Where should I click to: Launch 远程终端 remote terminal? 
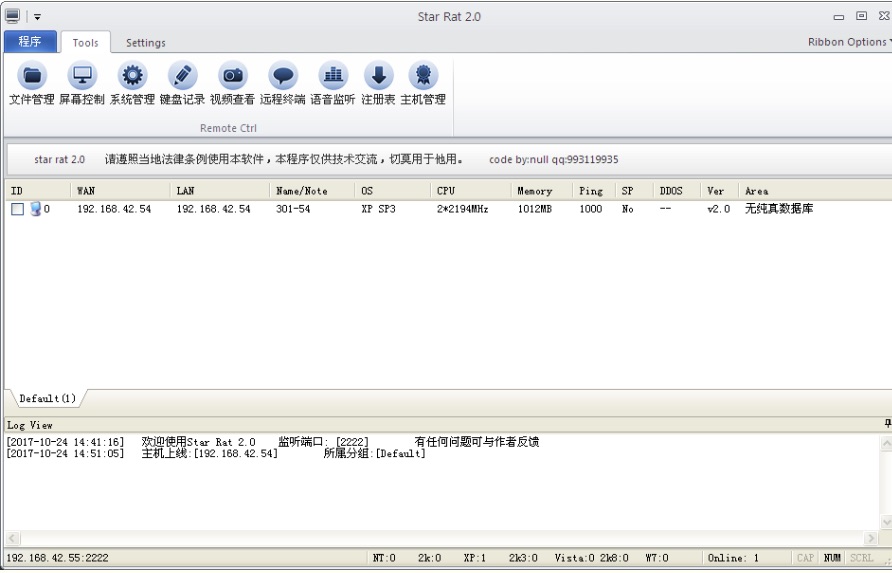(283, 83)
